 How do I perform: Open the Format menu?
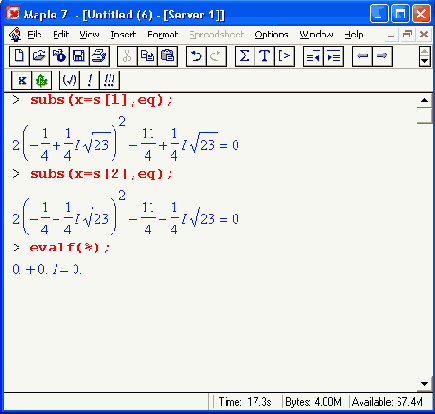163,34
